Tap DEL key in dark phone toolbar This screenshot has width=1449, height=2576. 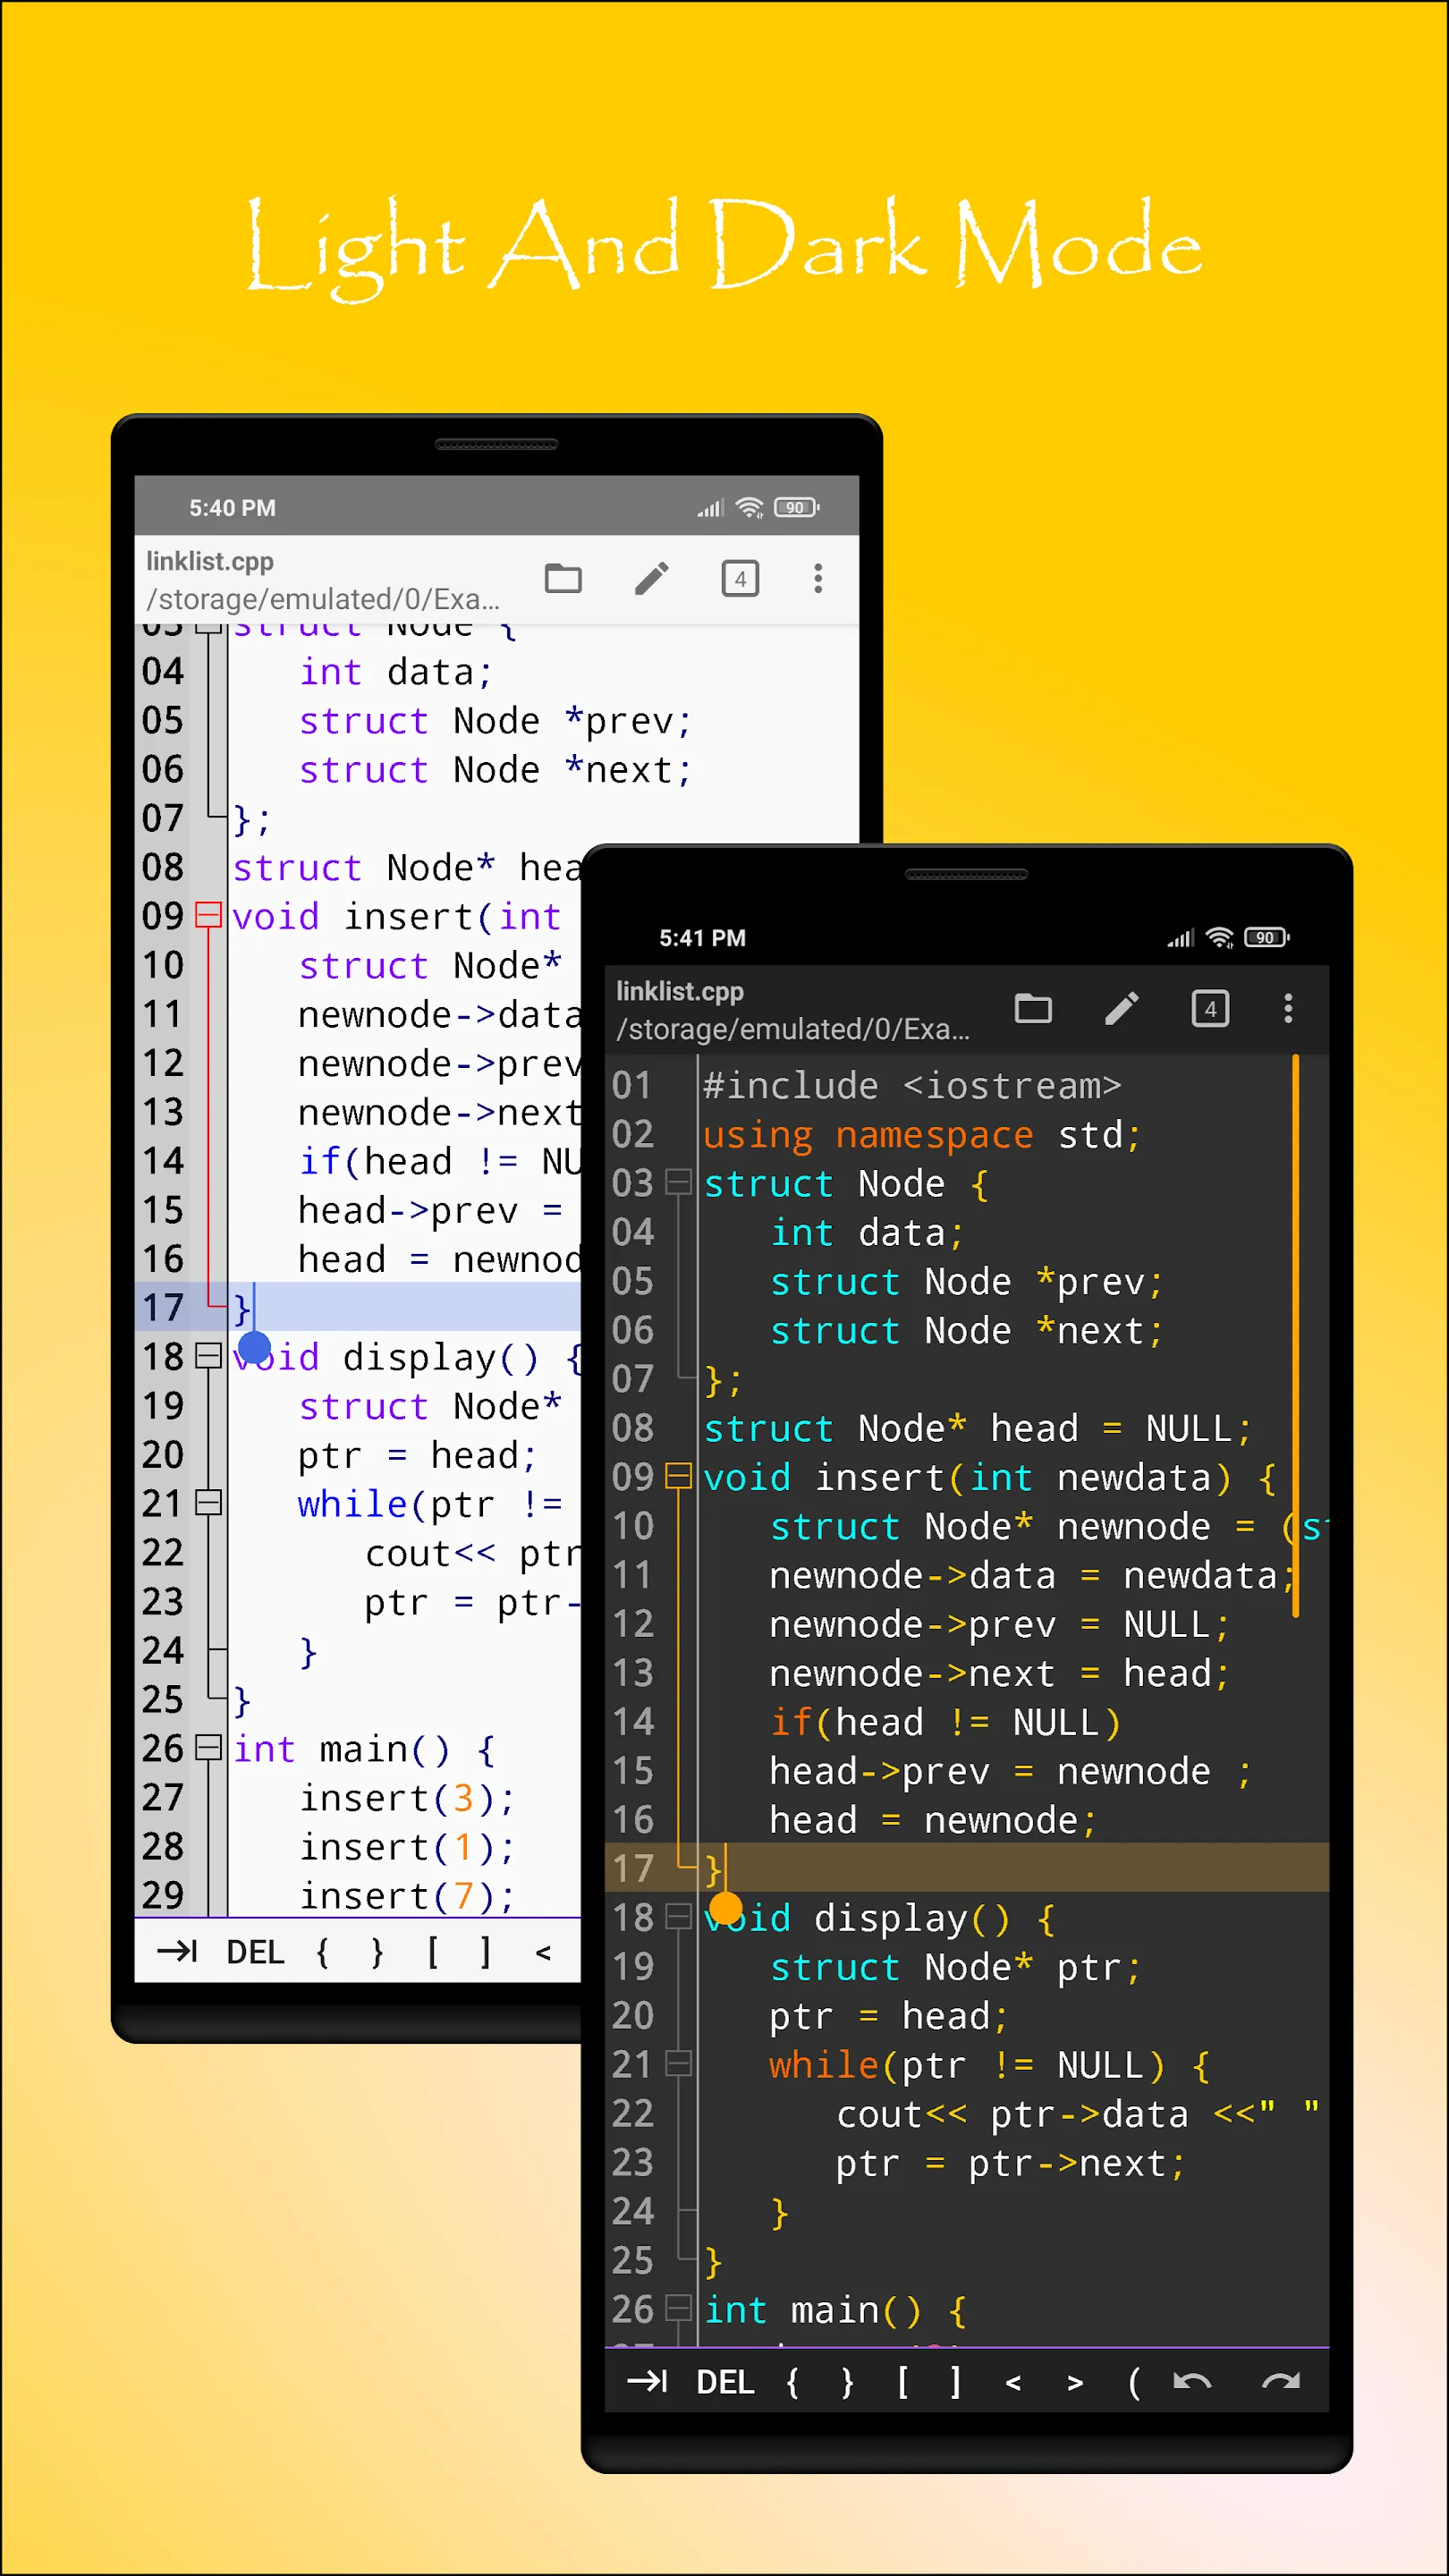pyautogui.click(x=725, y=2383)
